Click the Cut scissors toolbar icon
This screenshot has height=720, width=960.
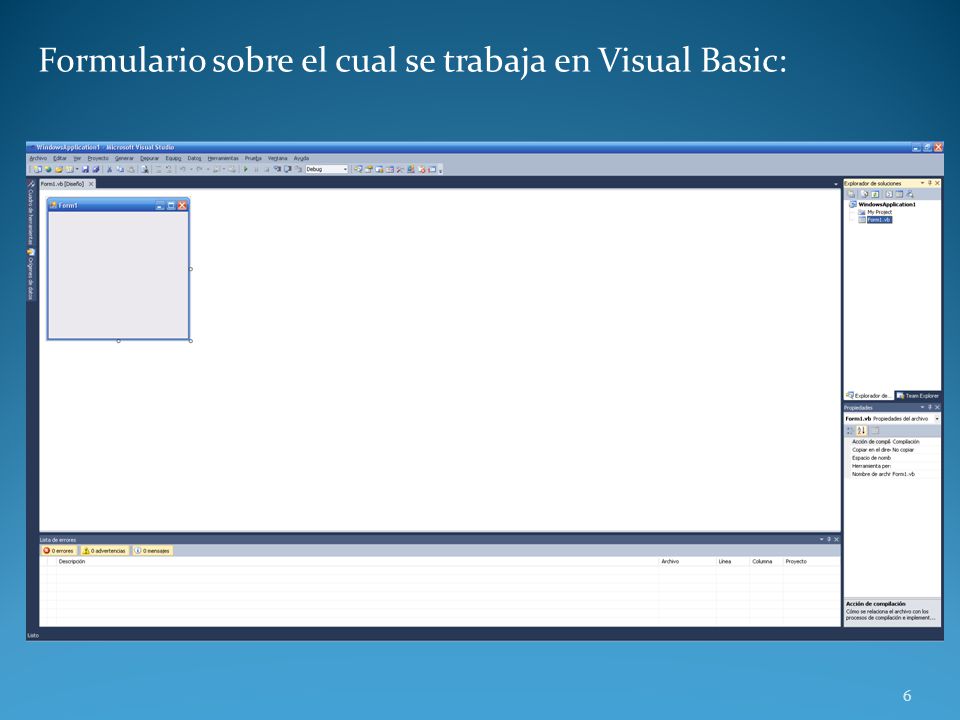(109, 169)
